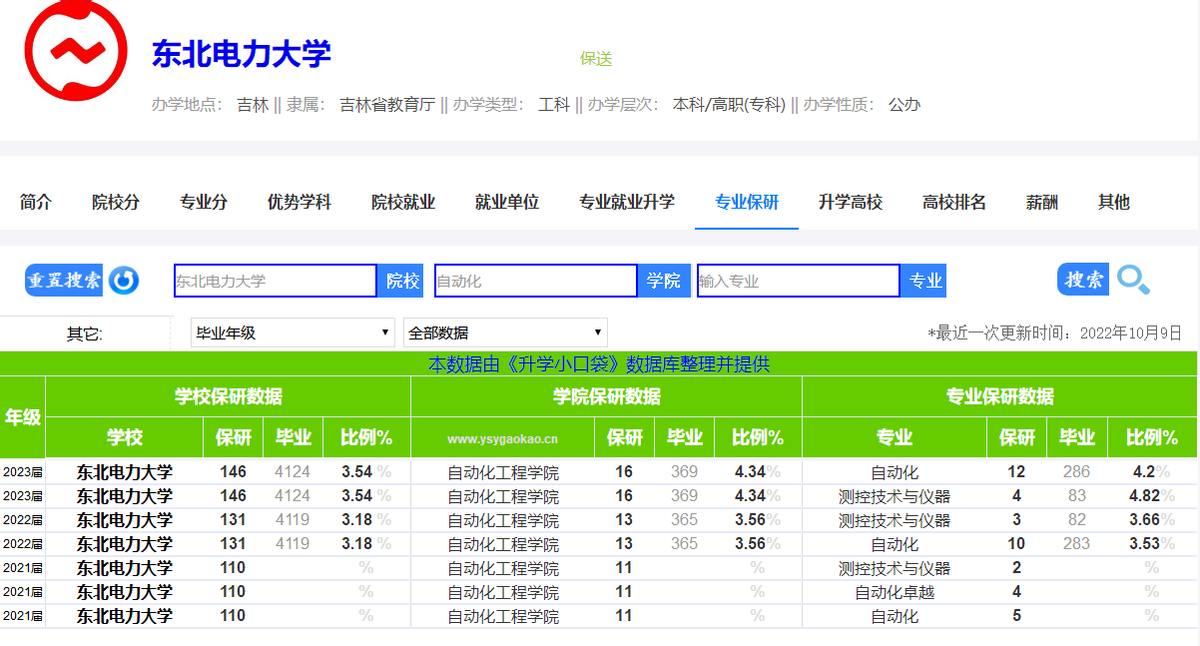Image resolution: width=1200 pixels, height=646 pixels.
Task: Click the 283 graduates value
Action: [x=1076, y=544]
